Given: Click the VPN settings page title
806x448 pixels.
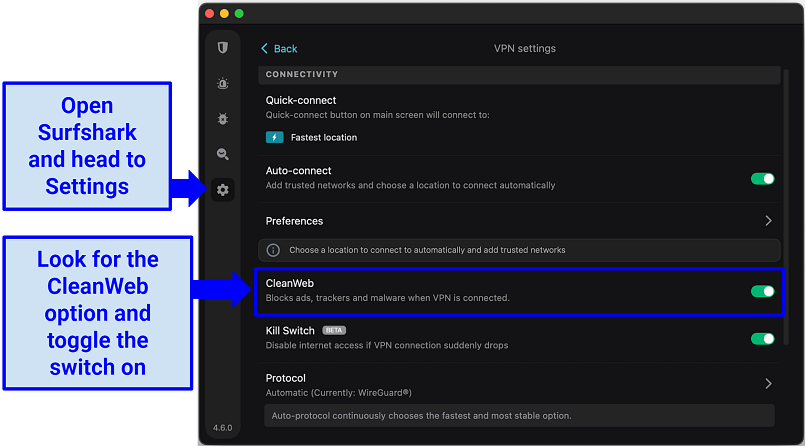Looking at the screenshot, I should click(525, 48).
